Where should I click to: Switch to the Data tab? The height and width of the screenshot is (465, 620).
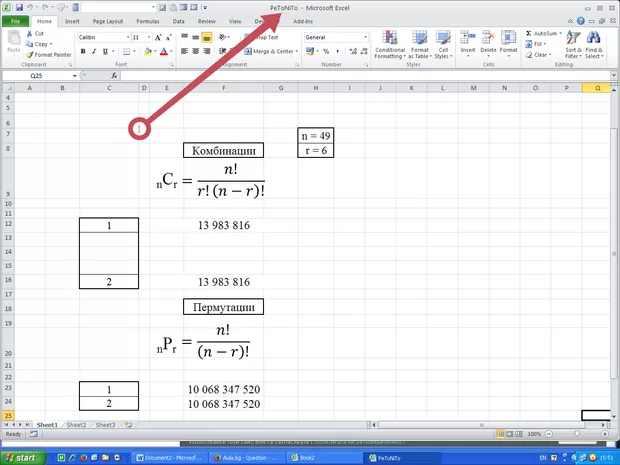click(x=178, y=21)
